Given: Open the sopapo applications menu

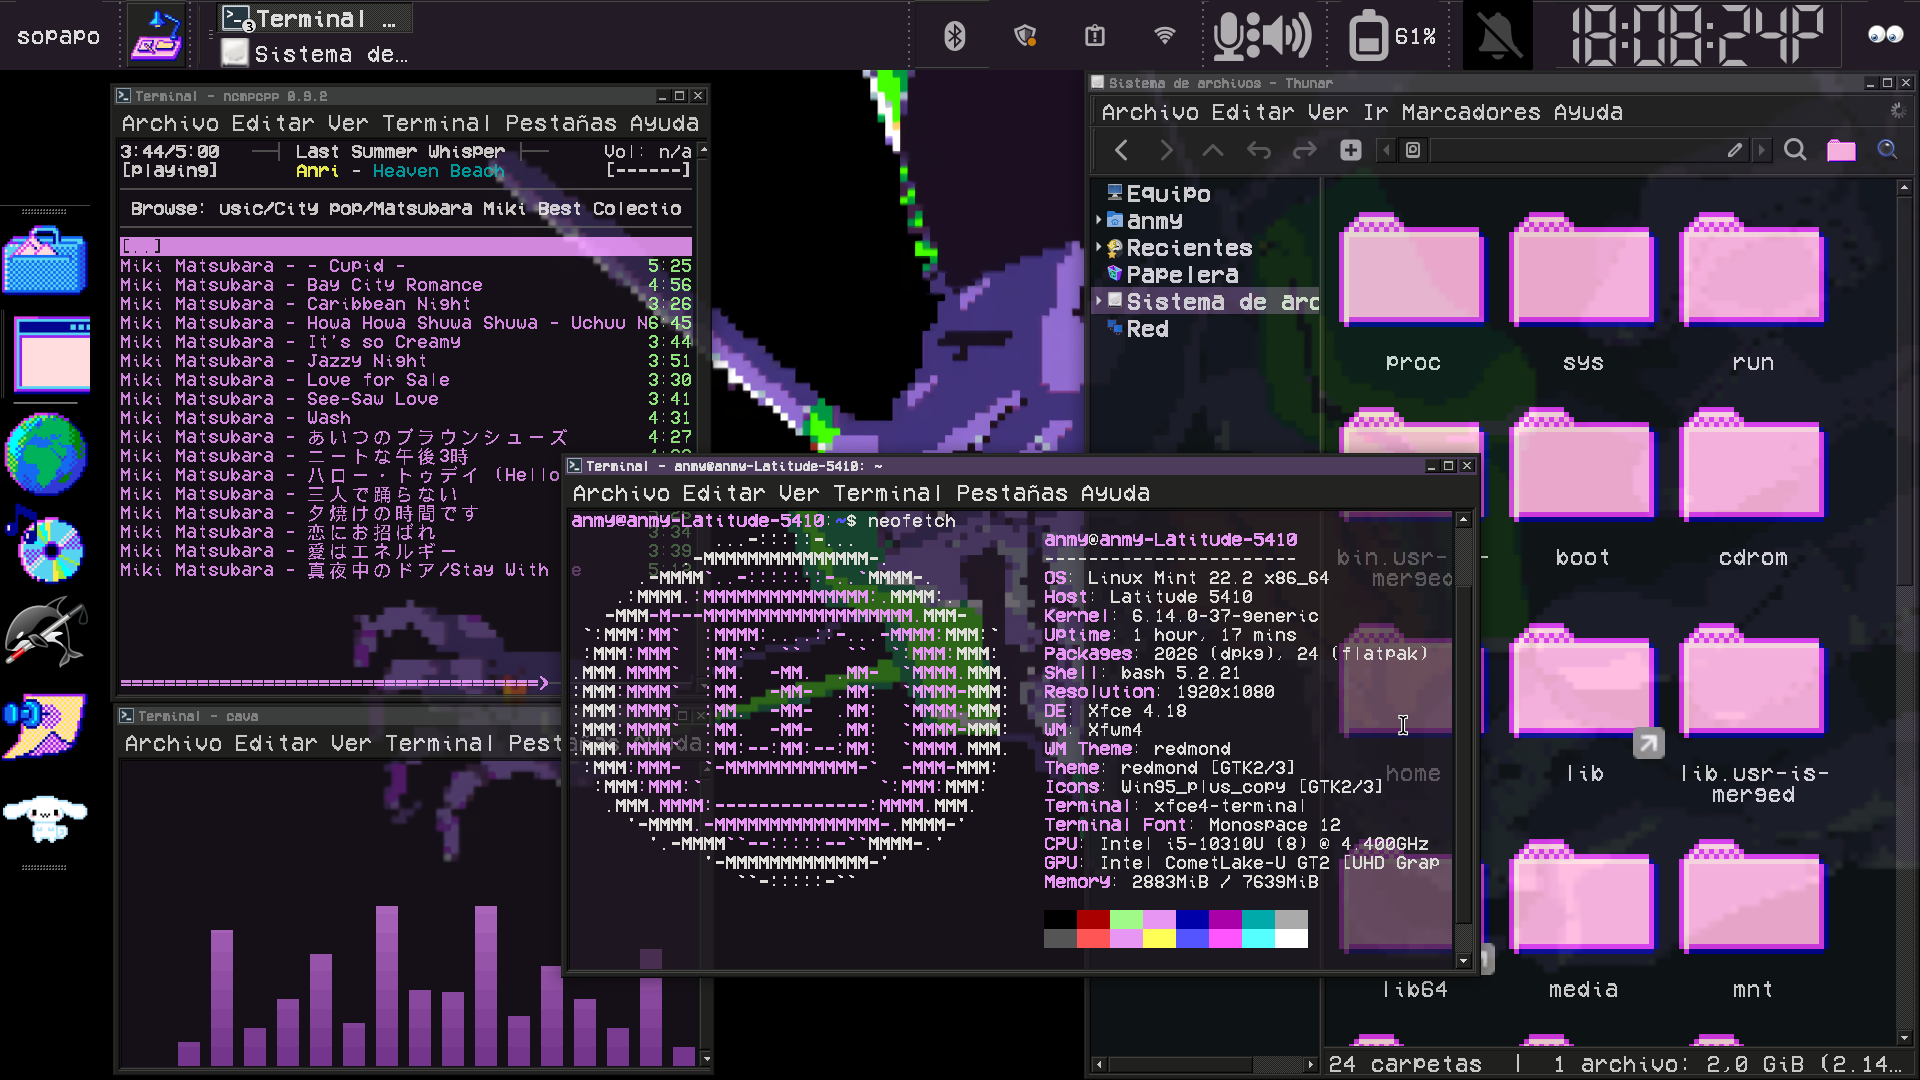Looking at the screenshot, I should [58, 36].
